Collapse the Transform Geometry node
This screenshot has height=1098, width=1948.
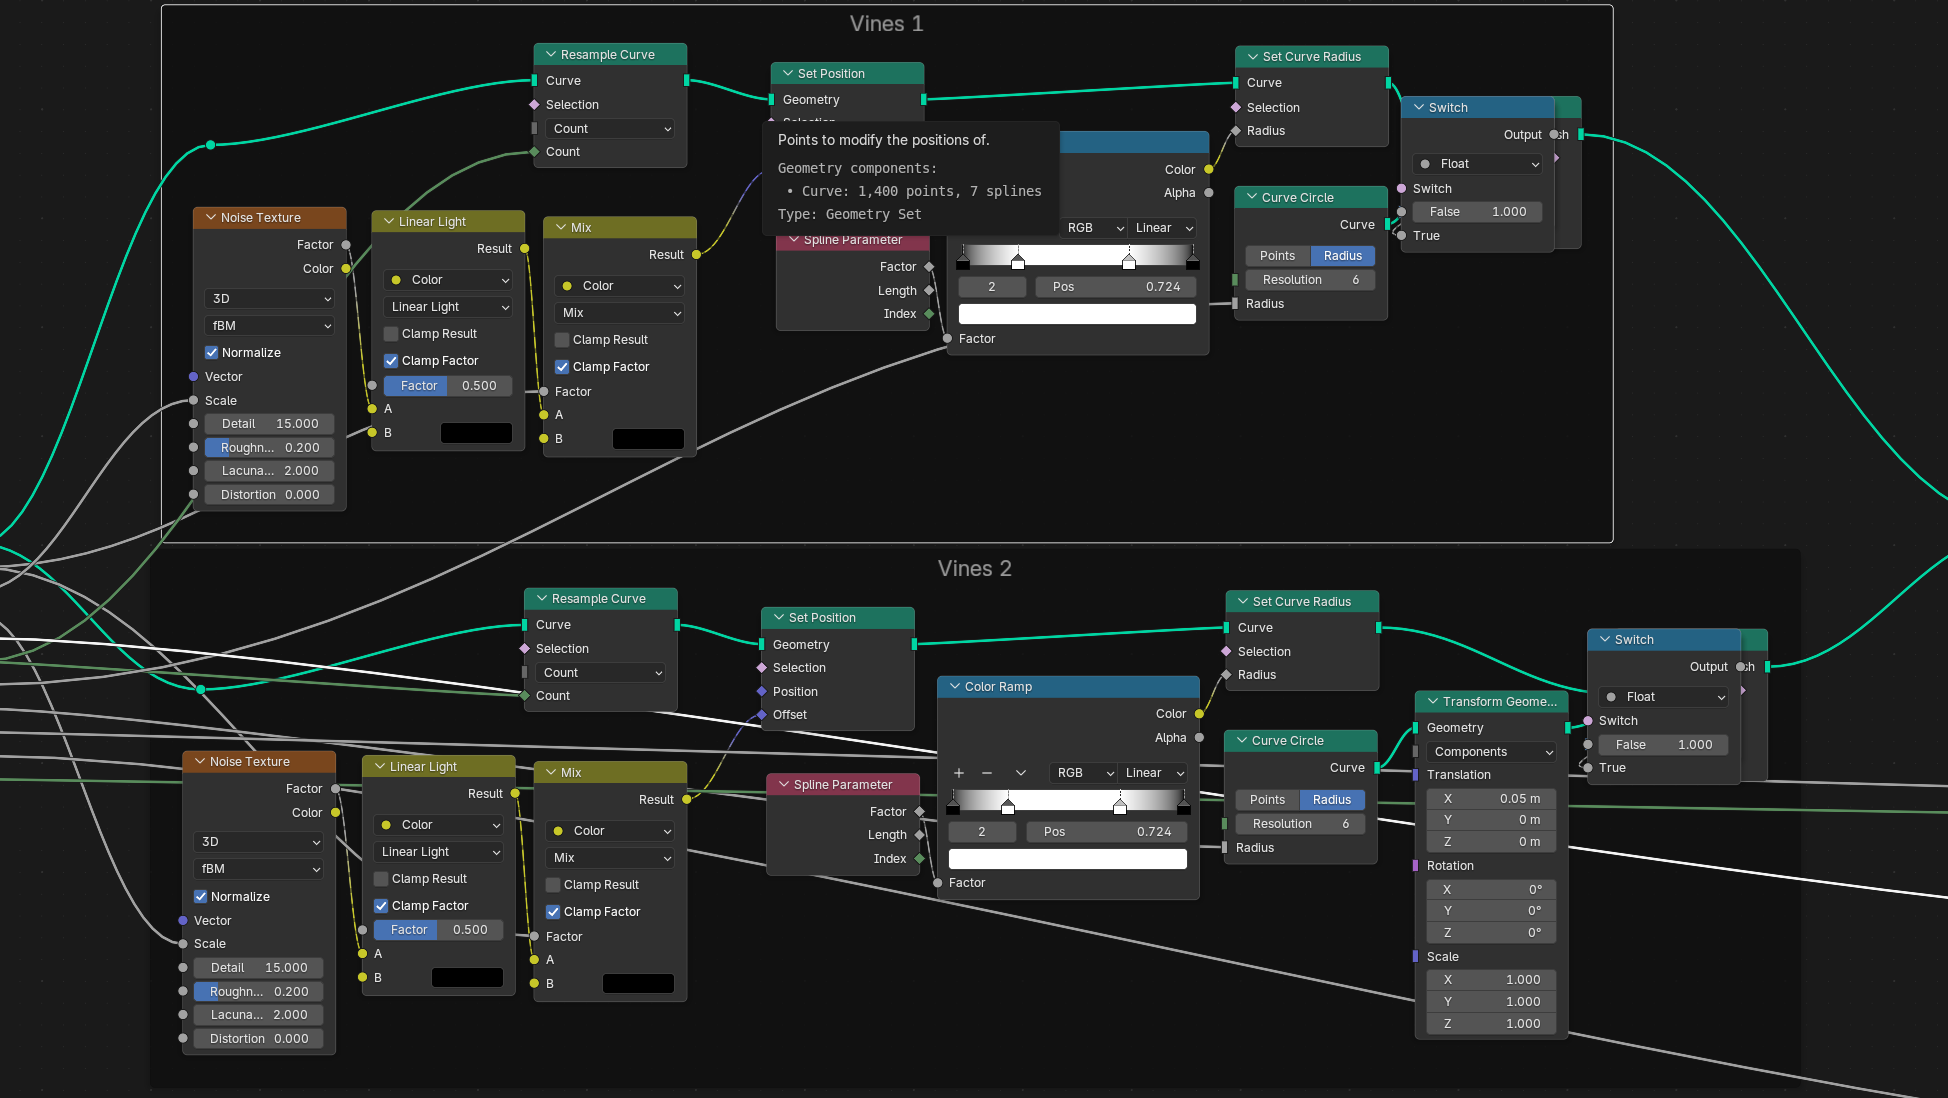pos(1433,702)
